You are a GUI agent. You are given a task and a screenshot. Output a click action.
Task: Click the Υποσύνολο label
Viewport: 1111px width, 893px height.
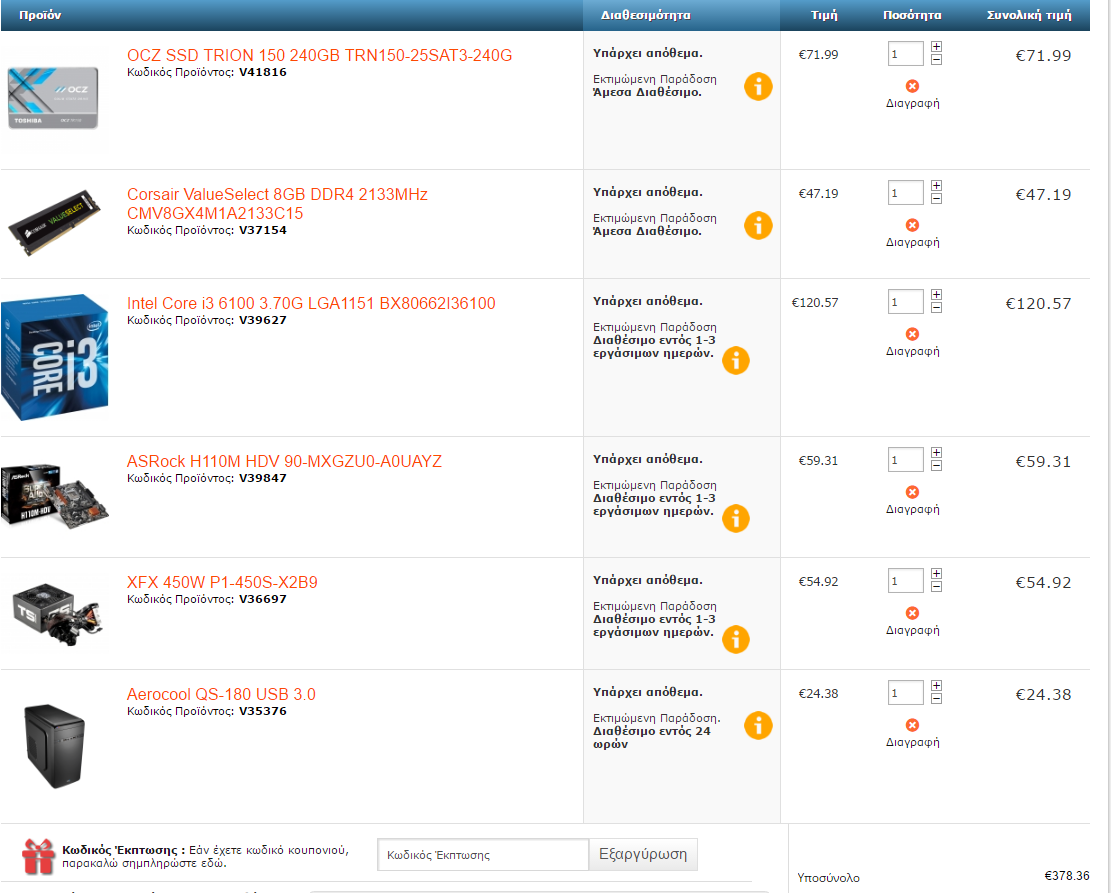coord(828,877)
